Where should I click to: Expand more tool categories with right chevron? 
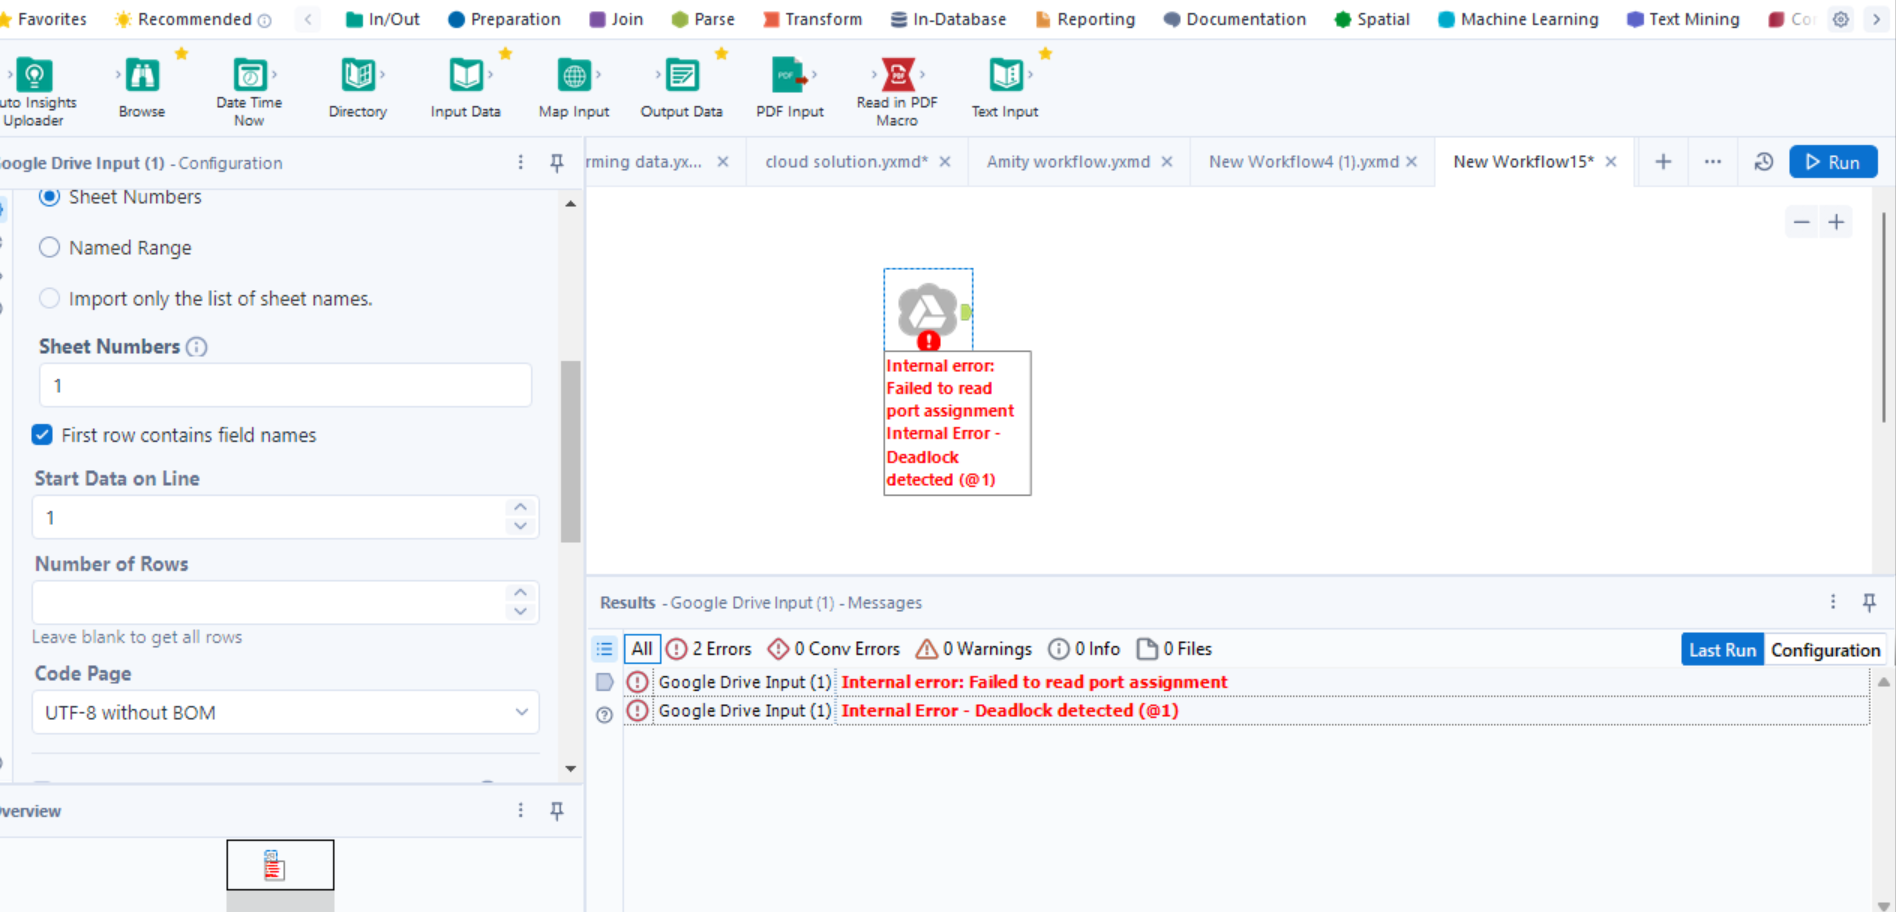click(1878, 18)
